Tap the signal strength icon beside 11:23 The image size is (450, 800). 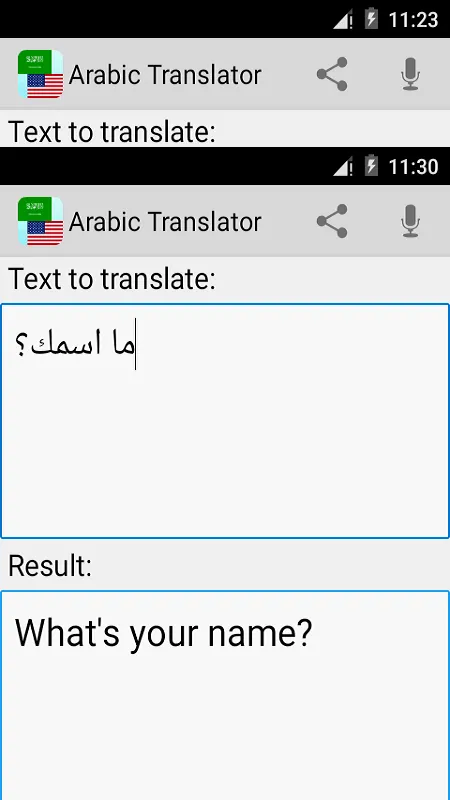(344, 20)
